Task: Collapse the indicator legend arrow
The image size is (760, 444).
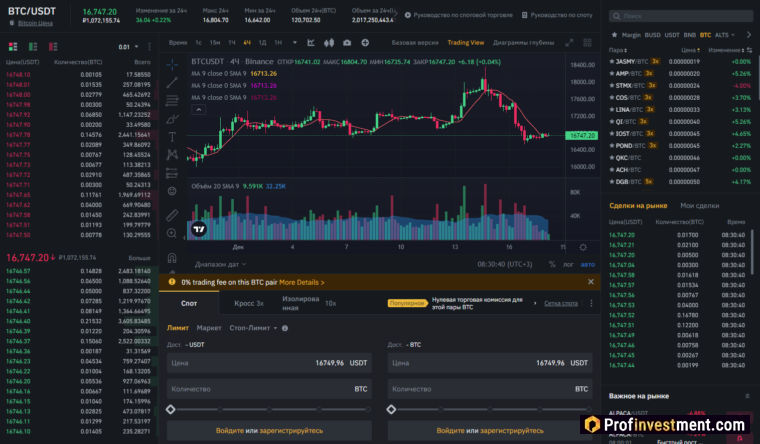Action: click(199, 110)
